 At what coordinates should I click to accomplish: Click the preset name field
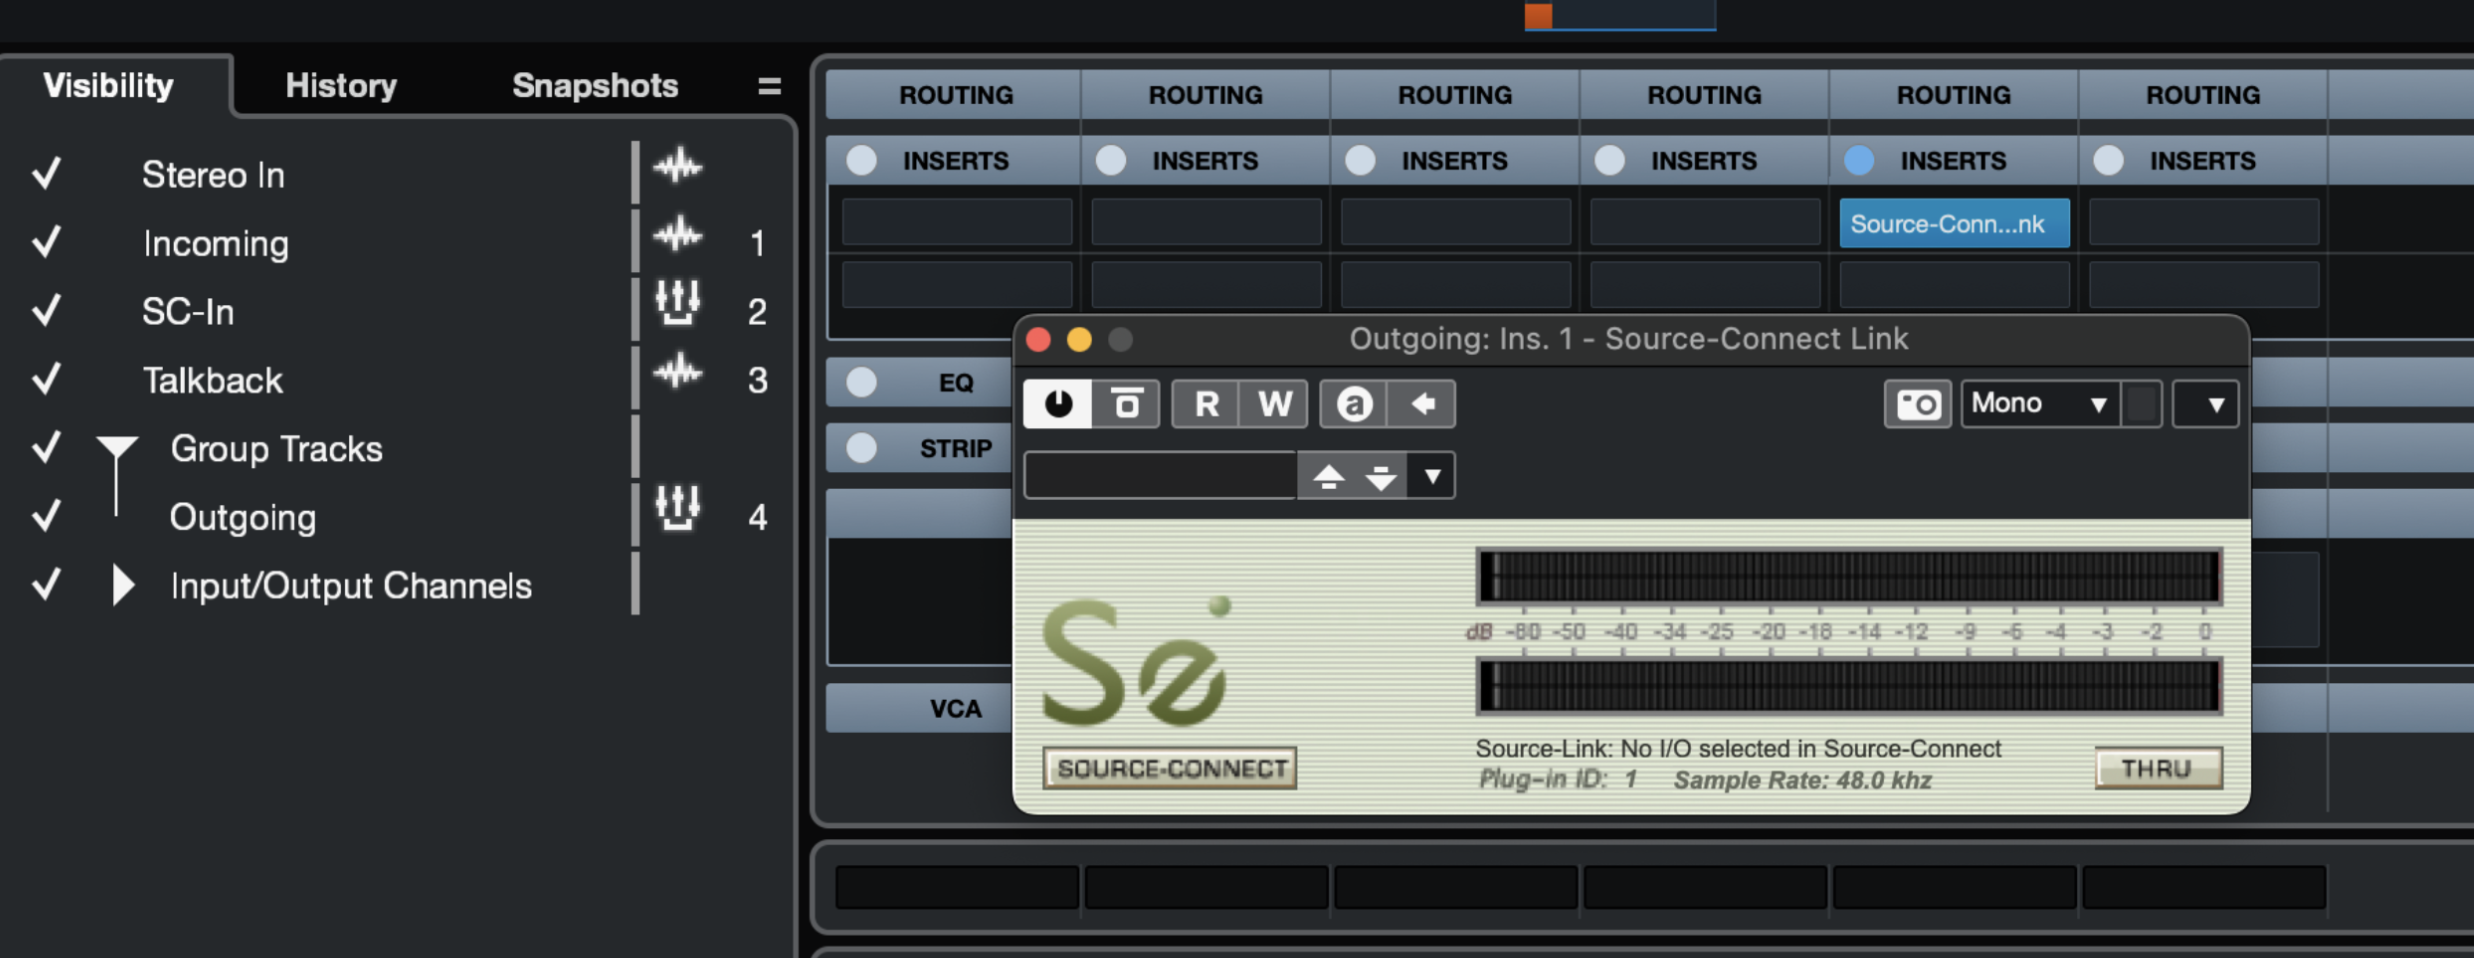click(x=1160, y=476)
